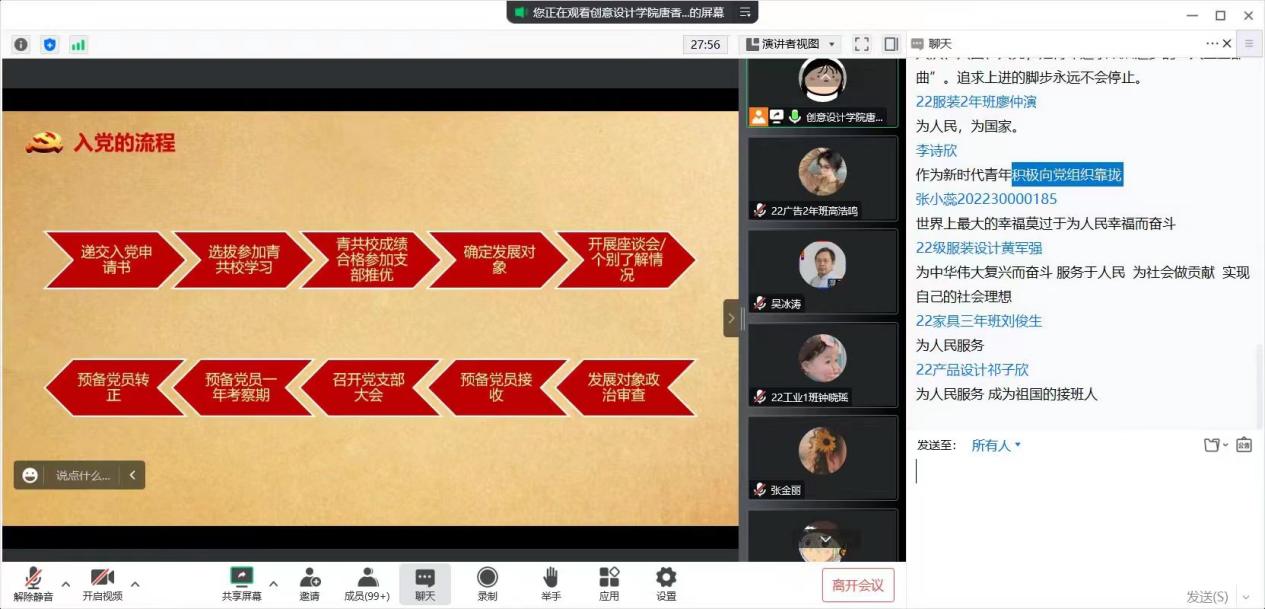Expand the arrow beside 共享屏幕
The height and width of the screenshot is (609, 1265).
[273, 584]
